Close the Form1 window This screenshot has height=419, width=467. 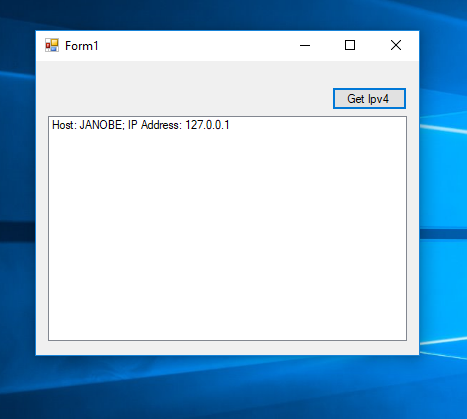[x=396, y=45]
